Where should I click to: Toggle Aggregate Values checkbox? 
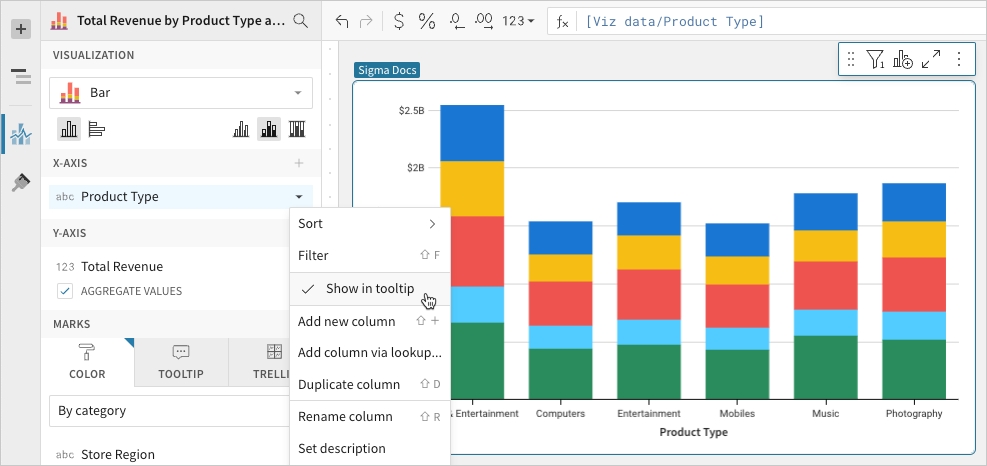click(65, 291)
